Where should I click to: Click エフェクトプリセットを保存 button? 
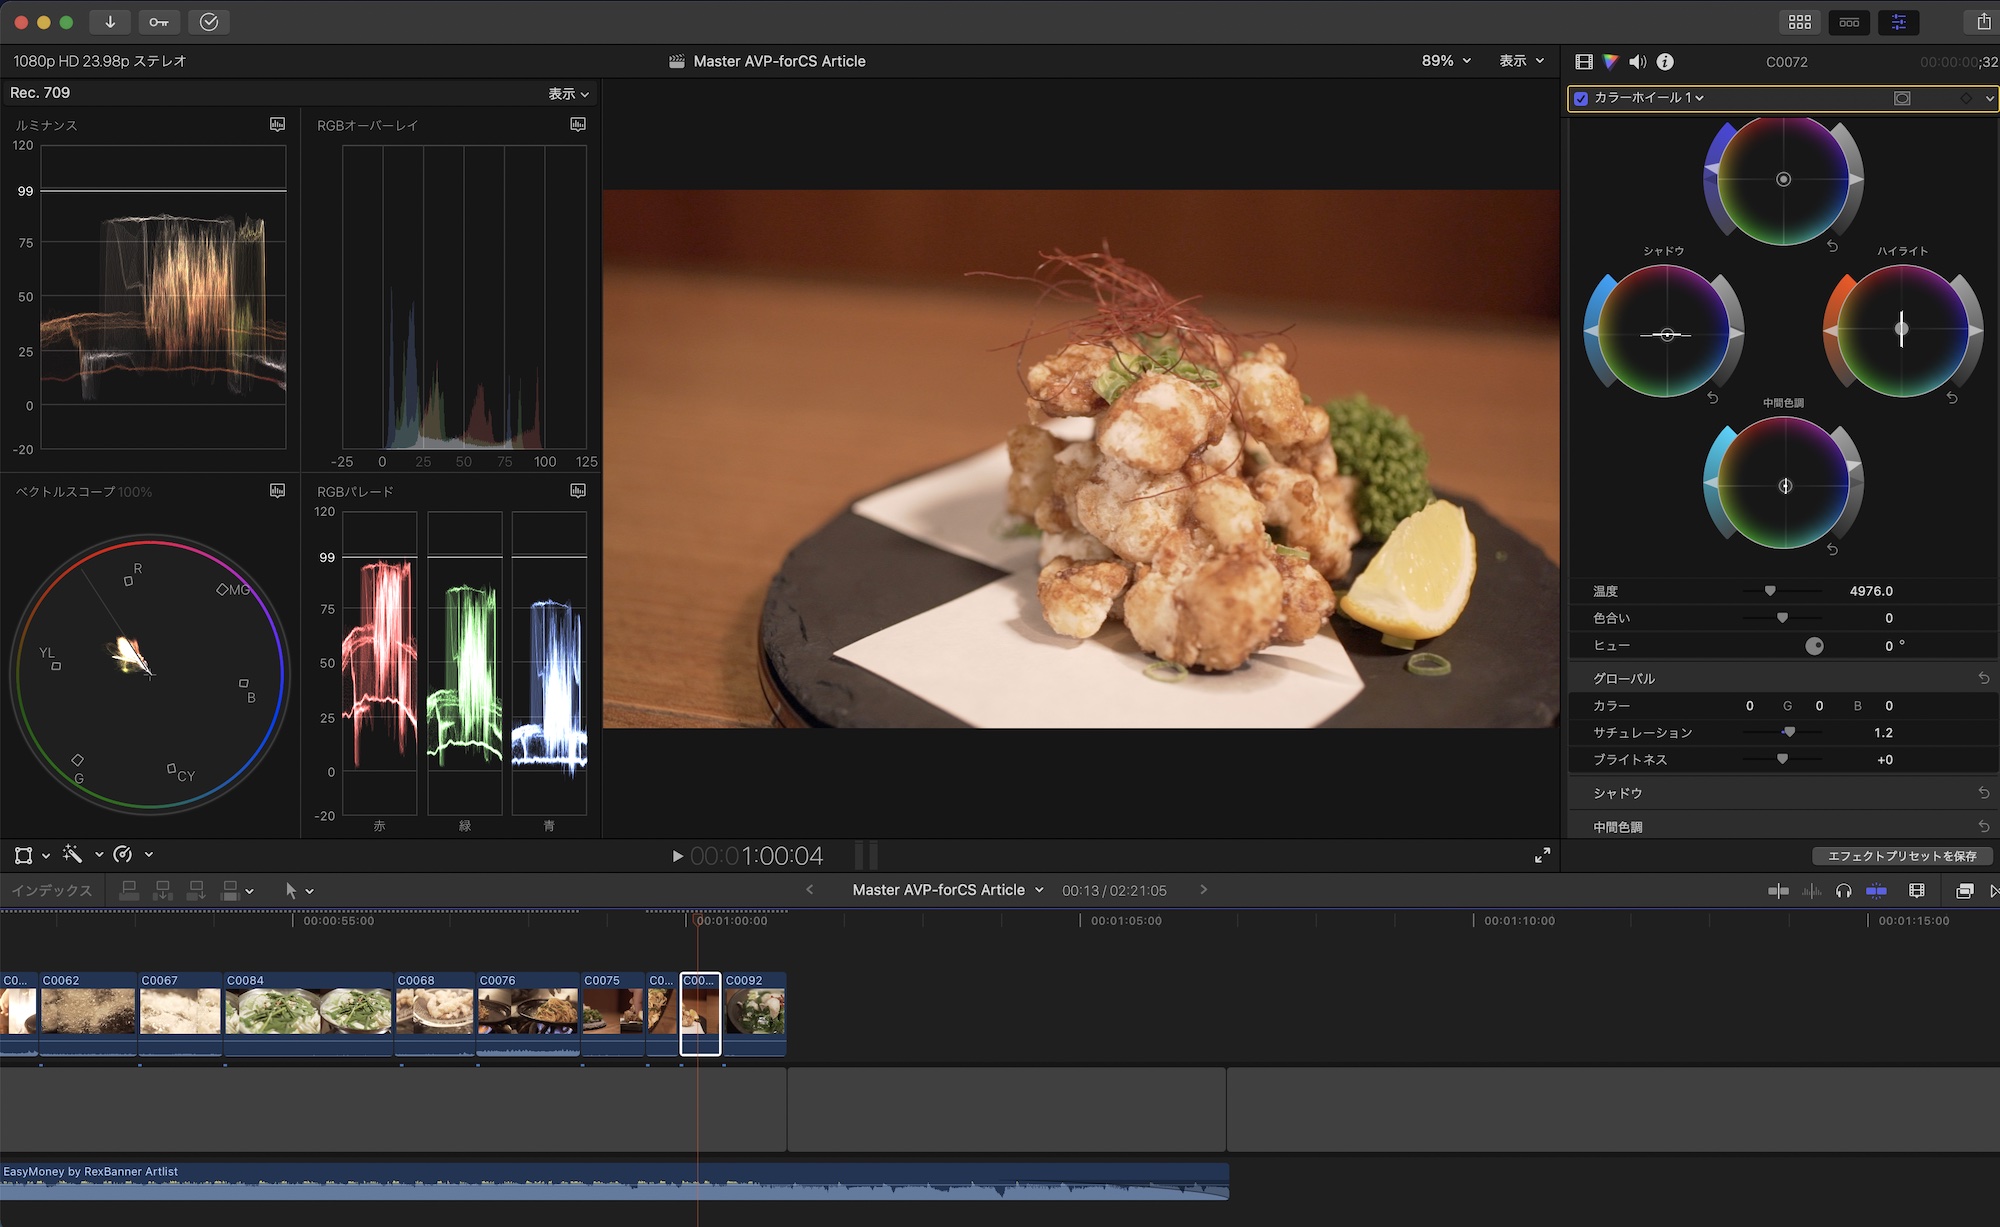pos(1901,856)
